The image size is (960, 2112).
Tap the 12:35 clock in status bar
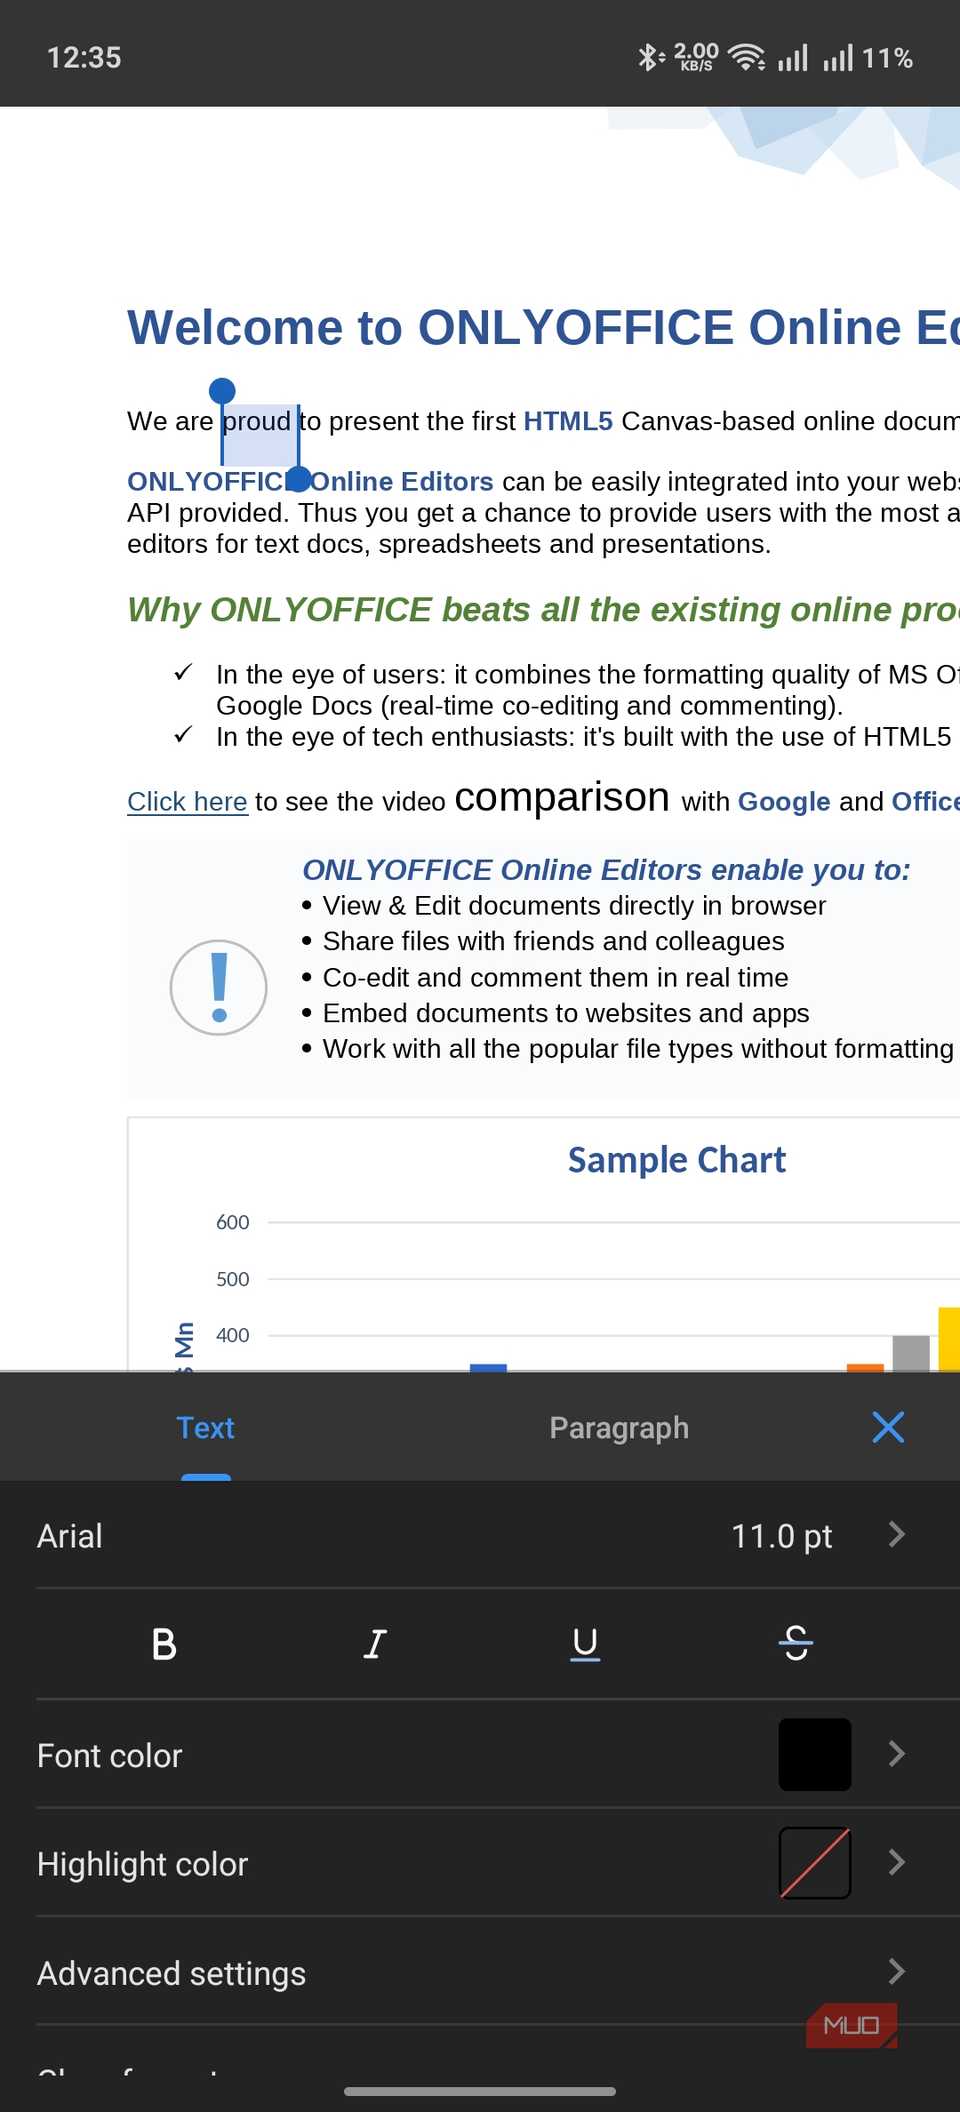84,57
